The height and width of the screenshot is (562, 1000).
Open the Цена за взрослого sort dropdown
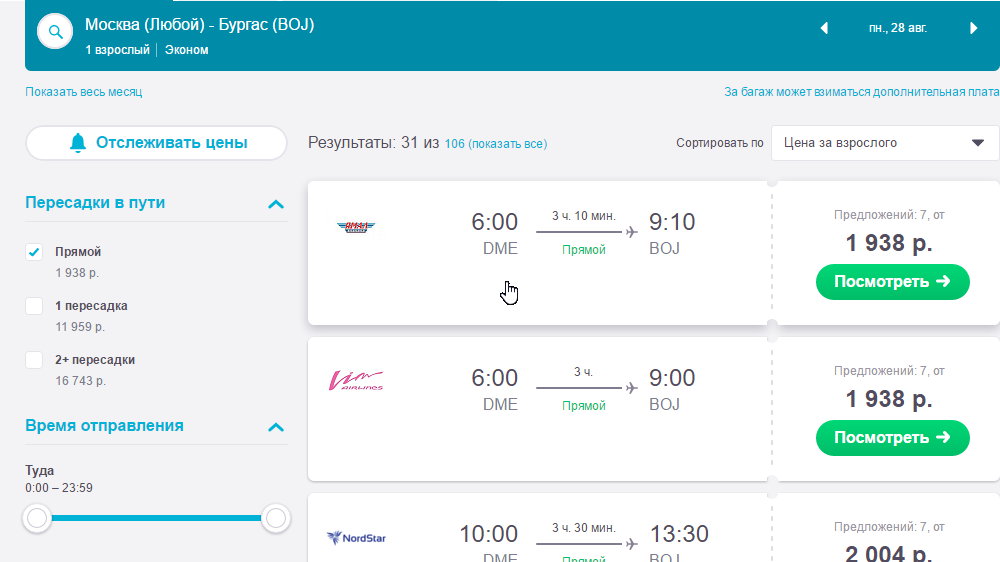[x=885, y=143]
